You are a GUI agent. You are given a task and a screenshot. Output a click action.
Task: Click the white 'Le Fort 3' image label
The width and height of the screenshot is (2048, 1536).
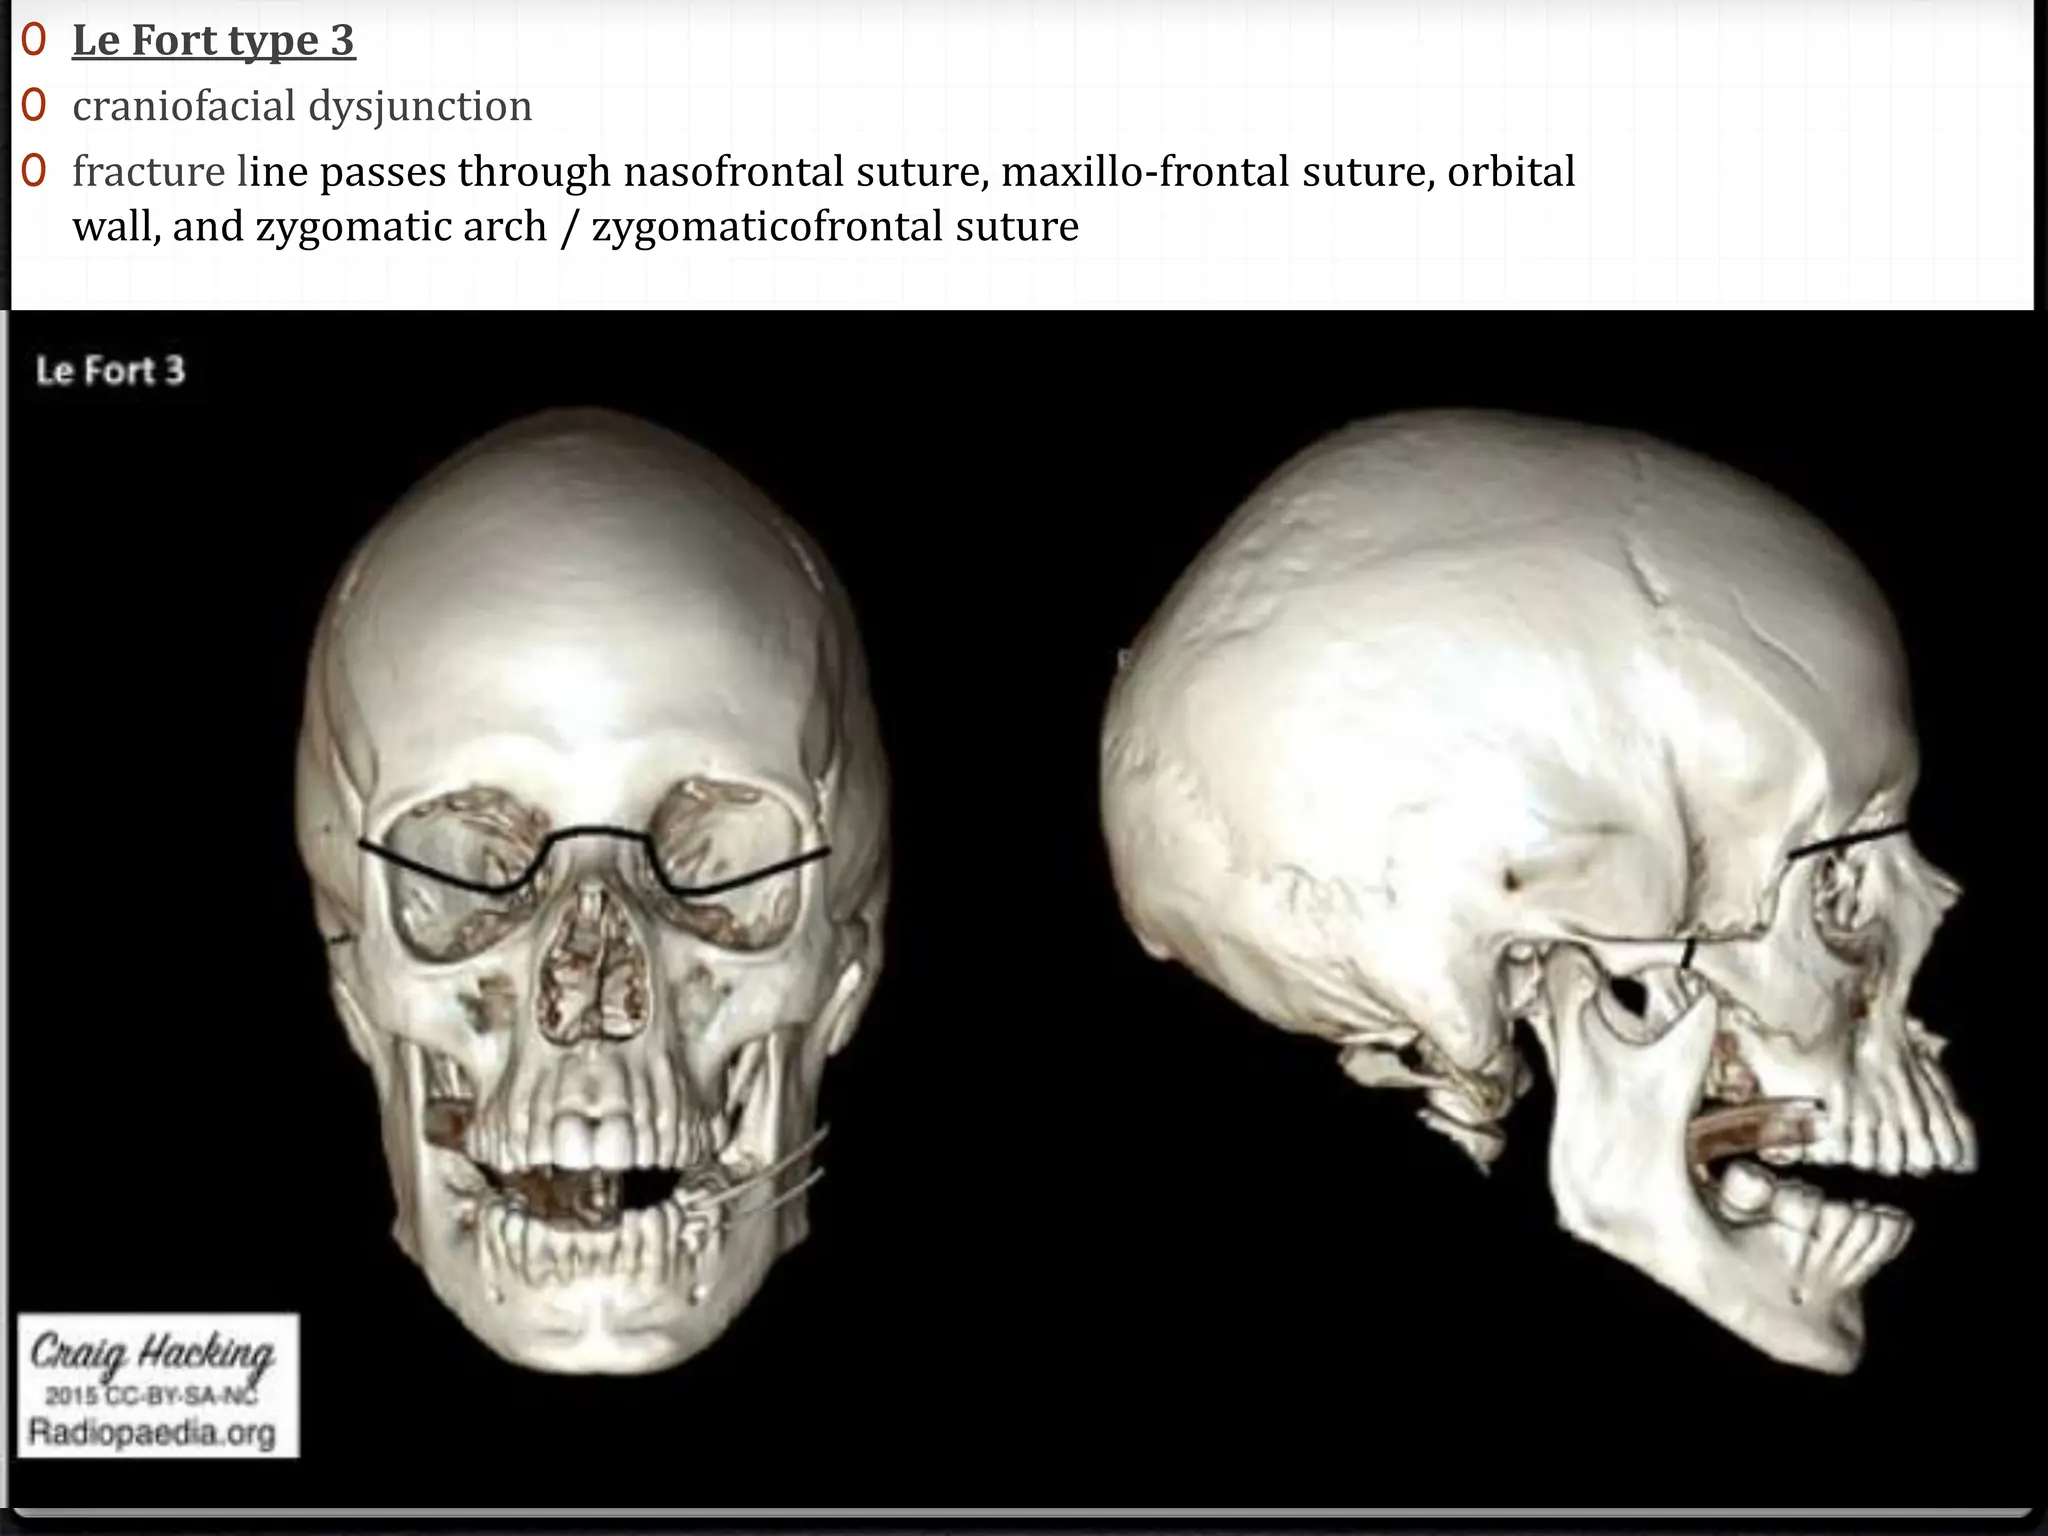tap(110, 371)
